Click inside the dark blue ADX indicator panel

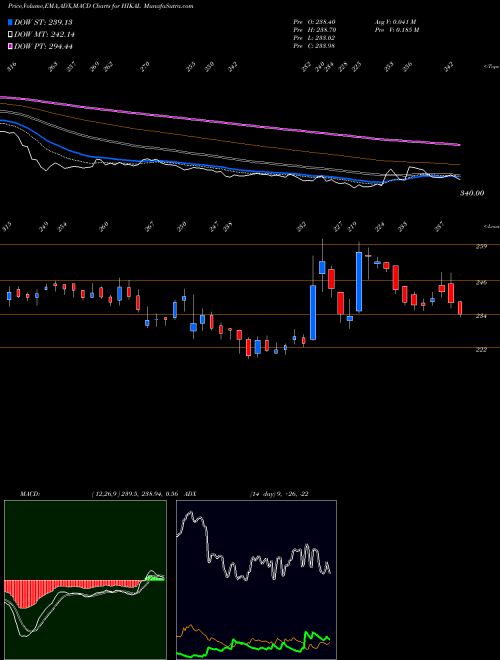click(256, 580)
